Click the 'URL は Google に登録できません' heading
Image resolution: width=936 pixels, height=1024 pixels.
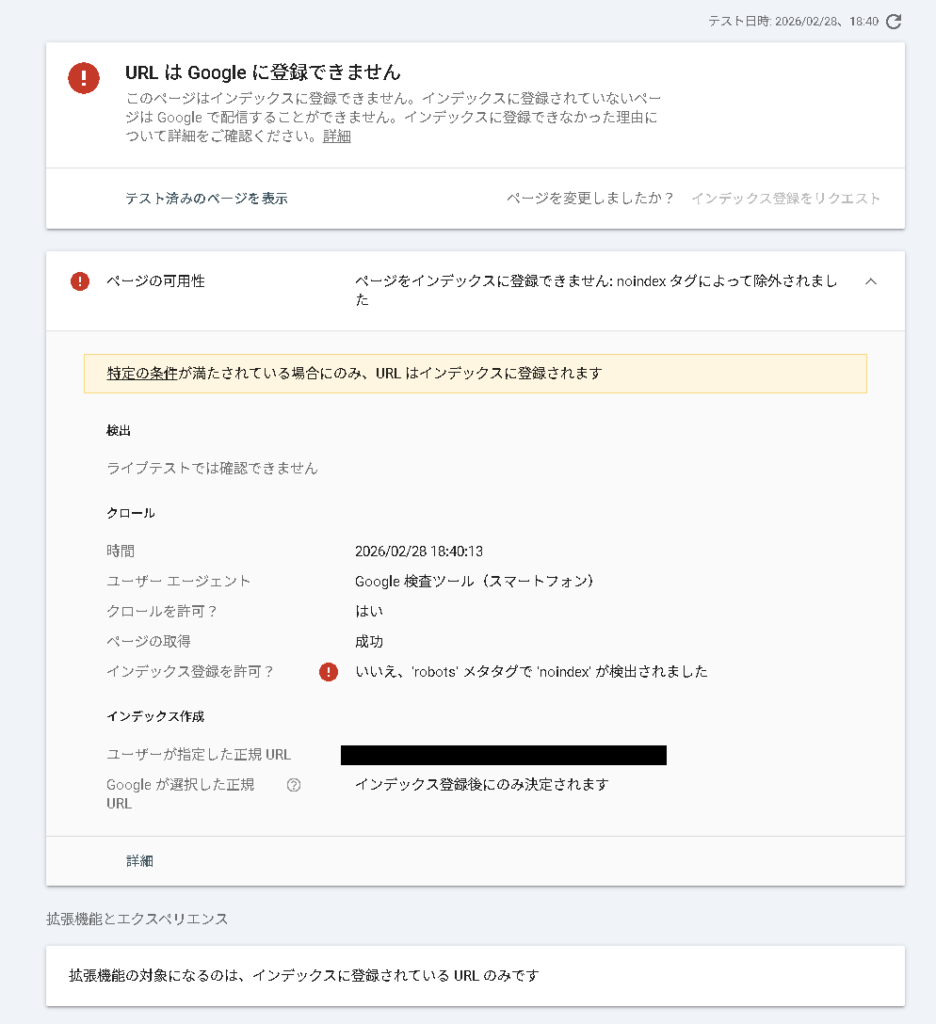coord(263,72)
